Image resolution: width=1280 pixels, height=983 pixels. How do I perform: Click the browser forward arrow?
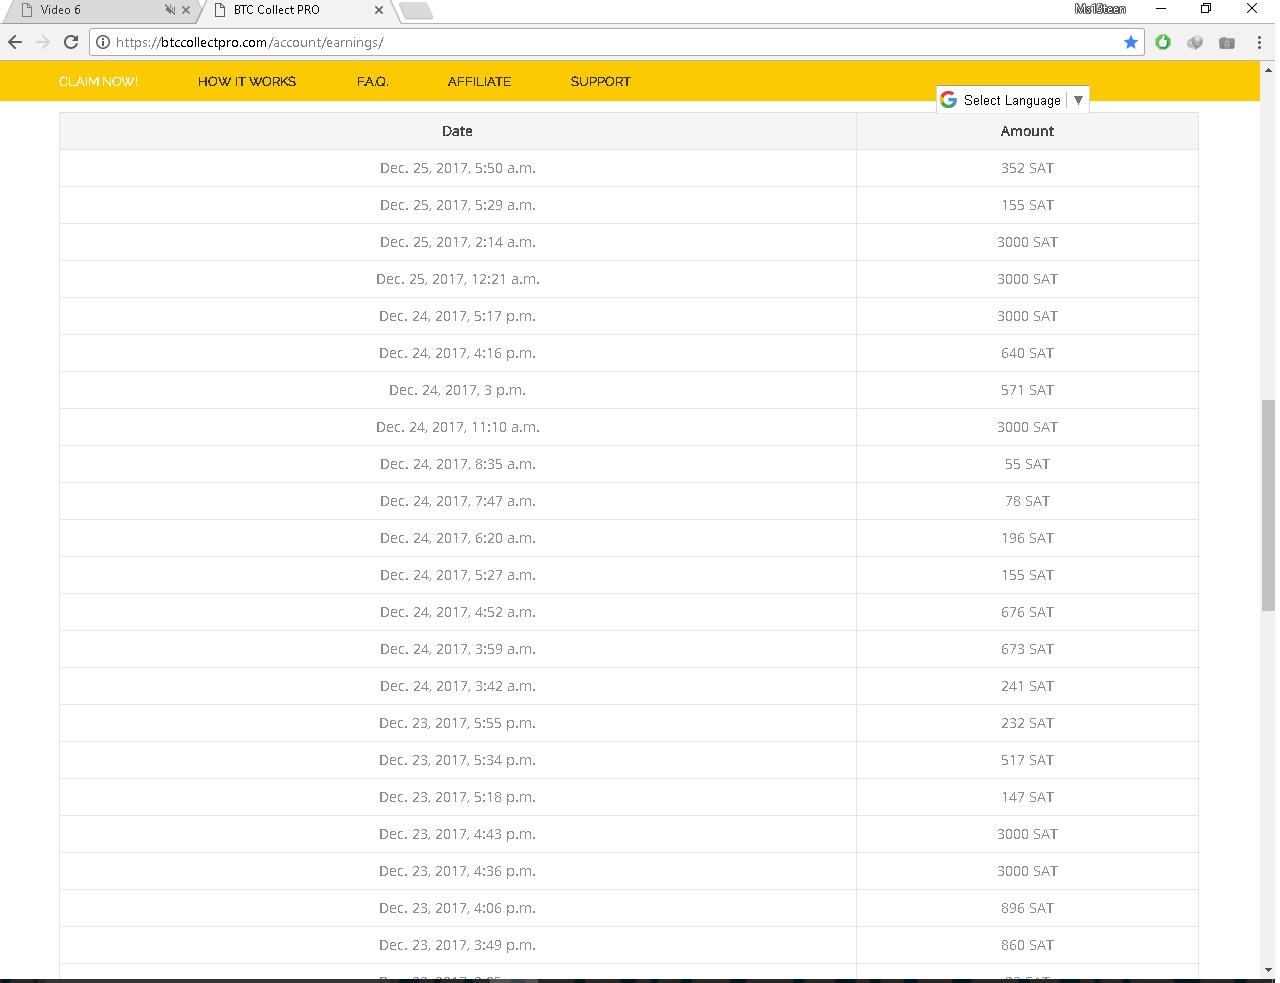pyautogui.click(x=43, y=42)
